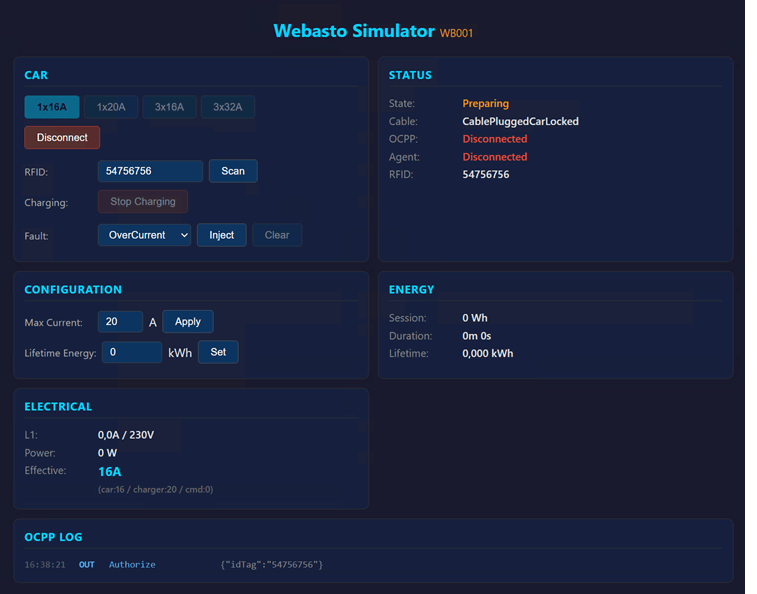Click the OCPP Disconnected status
The width and height of the screenshot is (757, 594).
[x=495, y=139]
